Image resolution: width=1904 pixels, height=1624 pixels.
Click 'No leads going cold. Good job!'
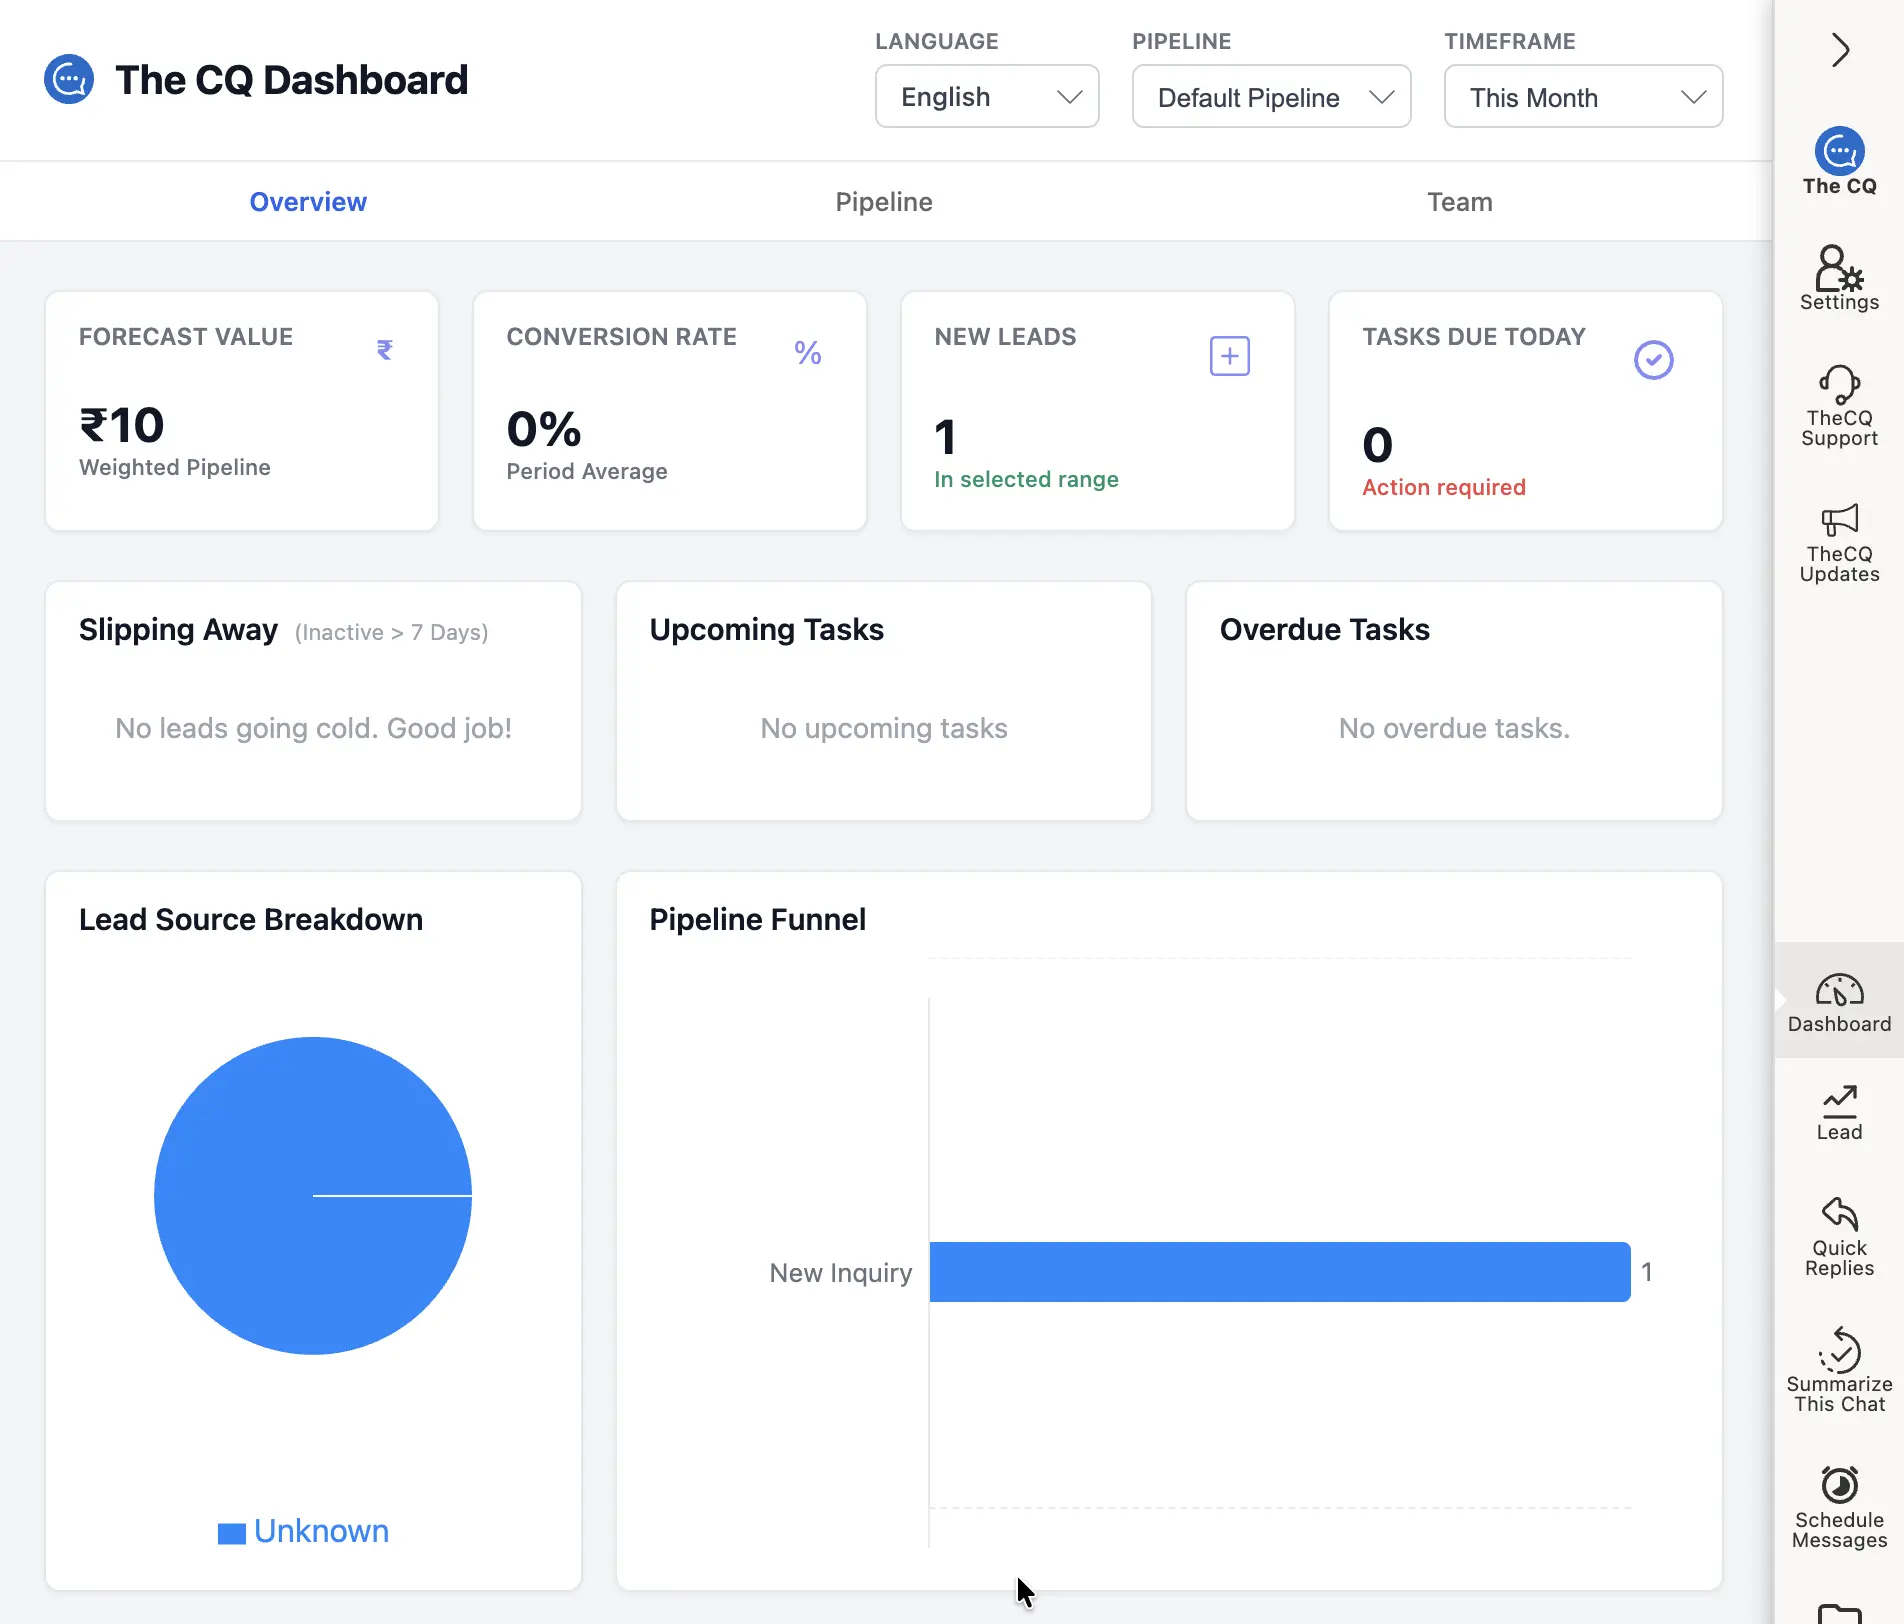(313, 728)
